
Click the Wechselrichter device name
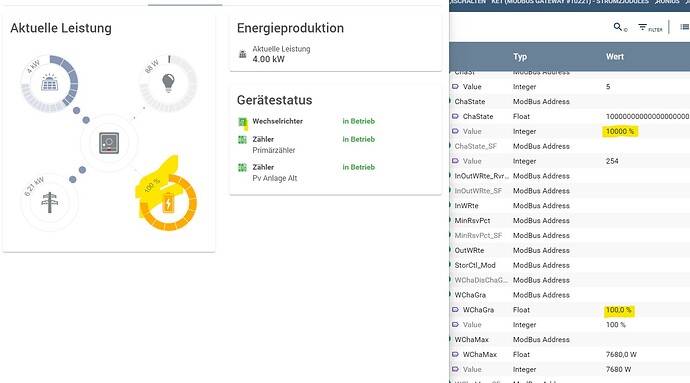(278, 121)
